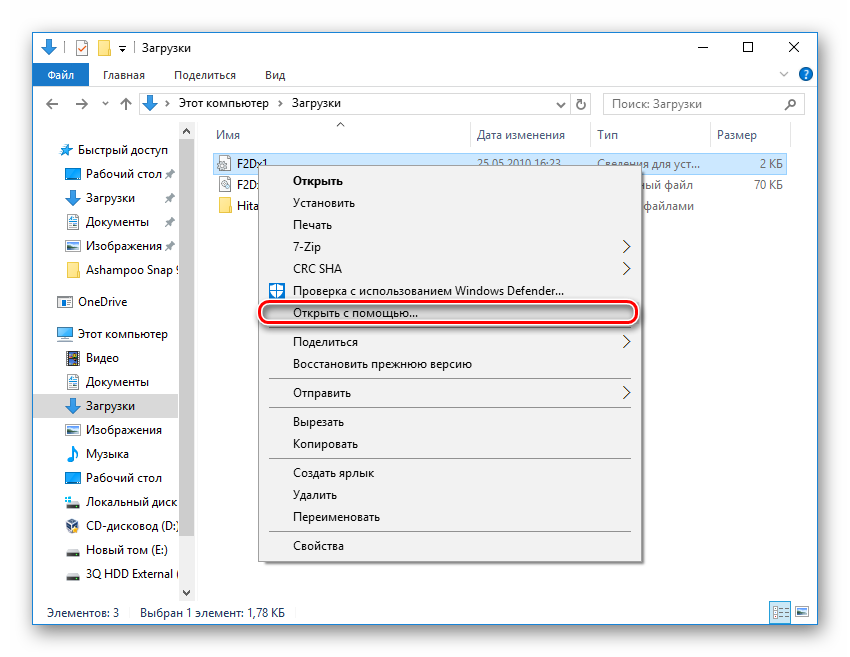
Task: Click the Help question mark icon
Action: [x=806, y=75]
